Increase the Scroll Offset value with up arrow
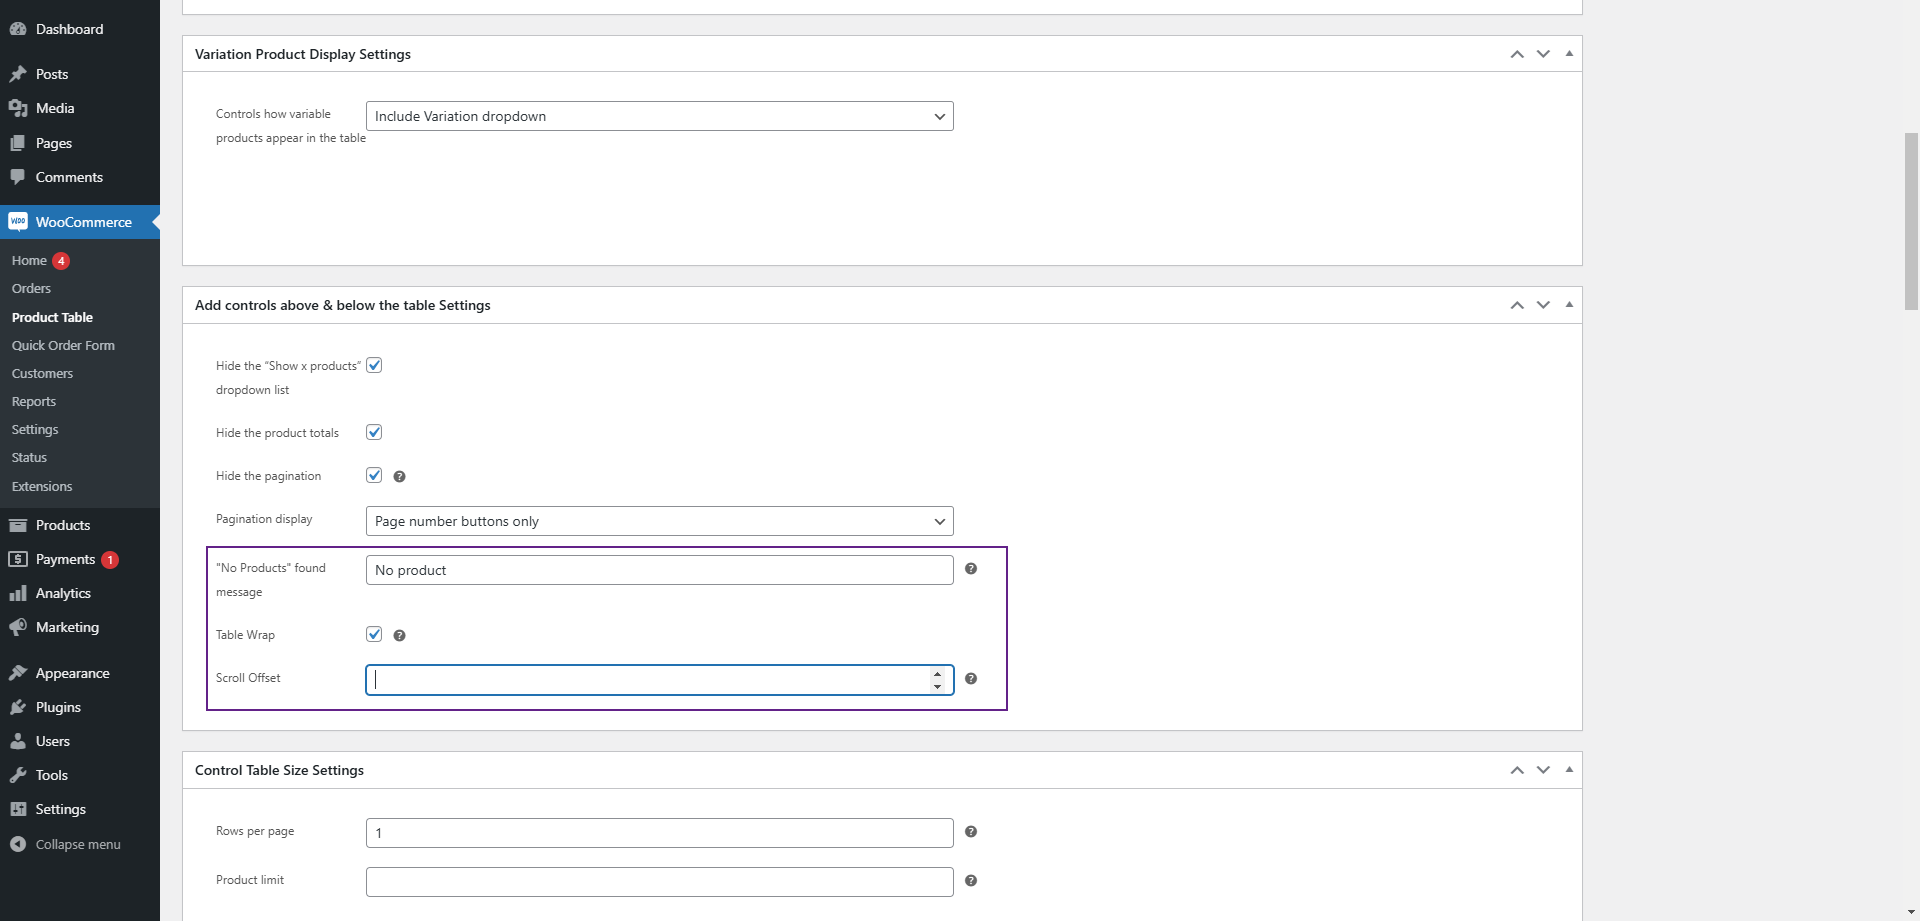1920x921 pixels. click(937, 674)
